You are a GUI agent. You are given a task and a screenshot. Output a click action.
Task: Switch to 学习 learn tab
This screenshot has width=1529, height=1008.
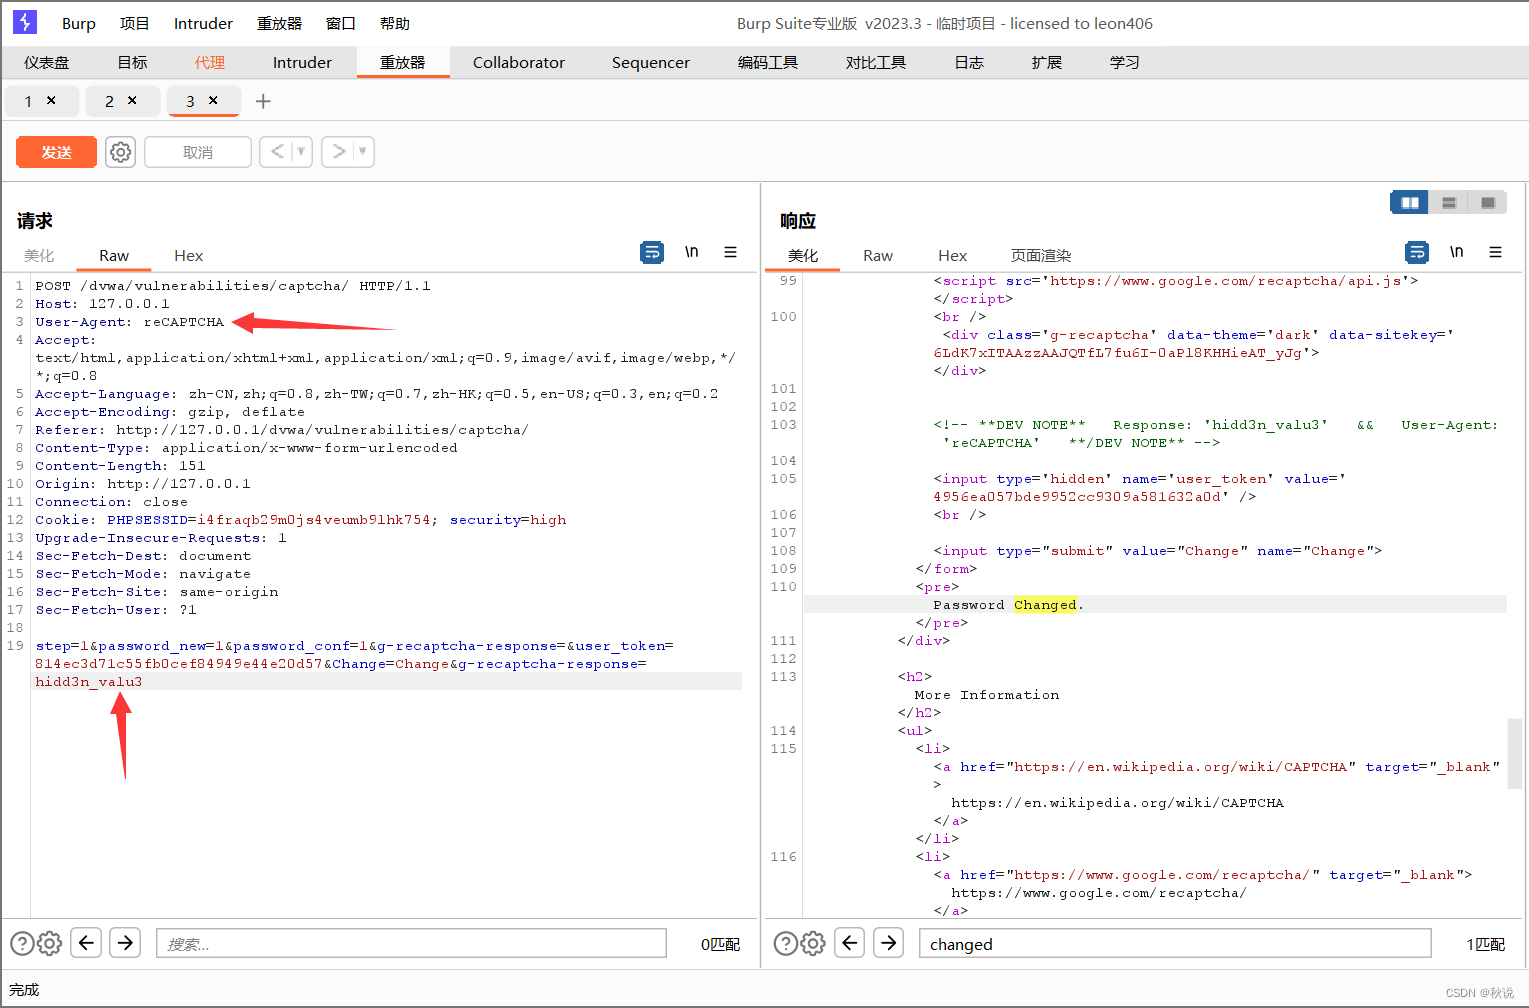[1125, 62]
